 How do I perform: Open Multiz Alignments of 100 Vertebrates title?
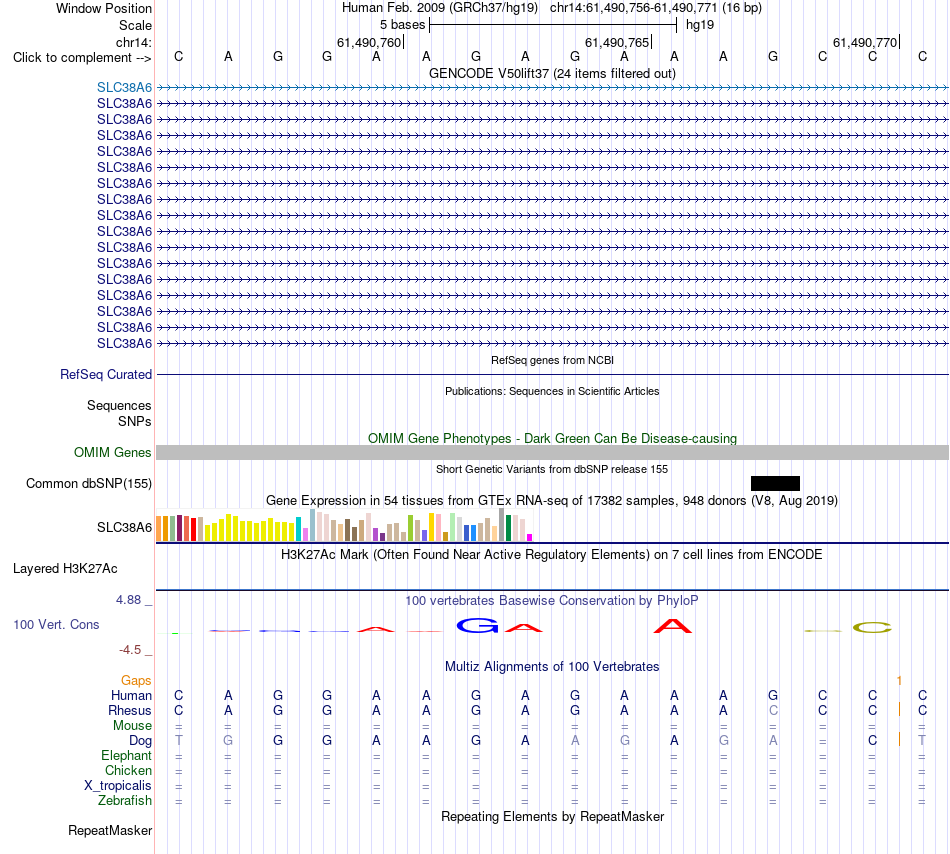(x=552, y=666)
